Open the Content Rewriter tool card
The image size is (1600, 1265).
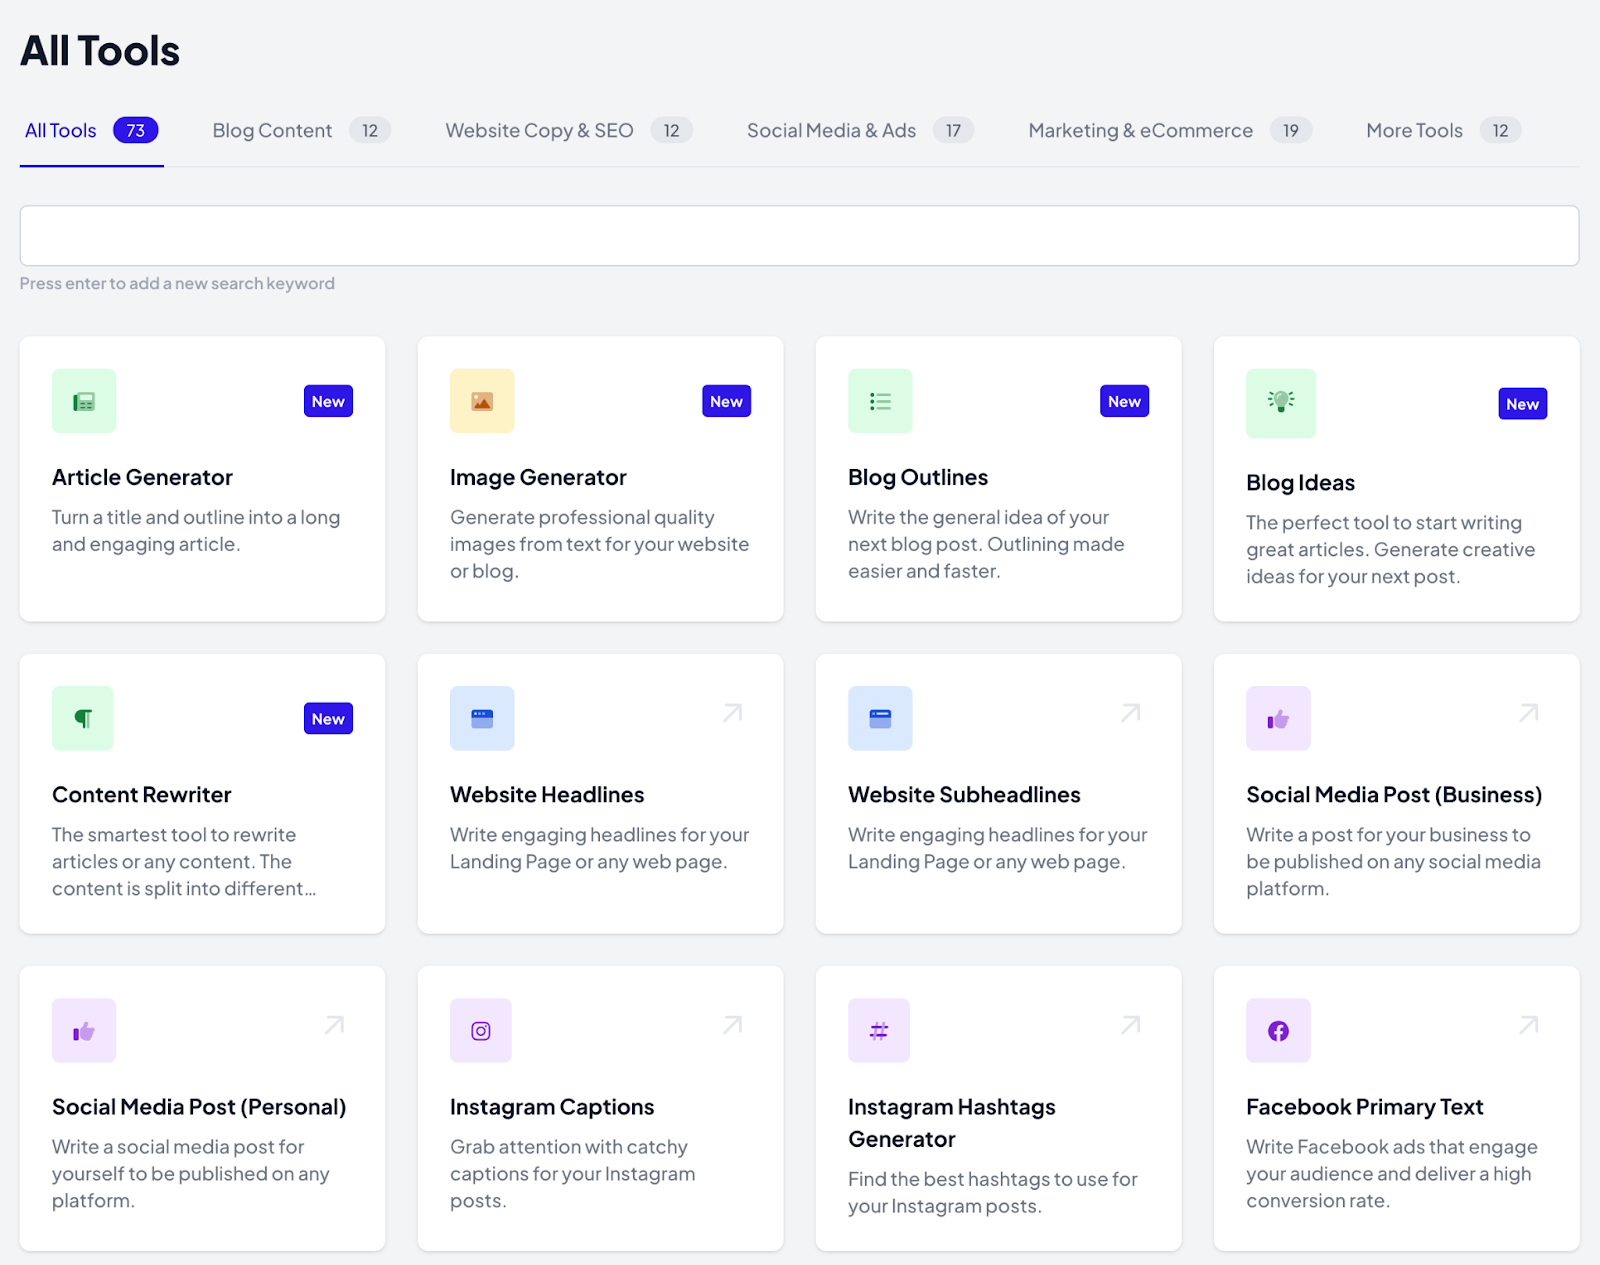(x=201, y=793)
